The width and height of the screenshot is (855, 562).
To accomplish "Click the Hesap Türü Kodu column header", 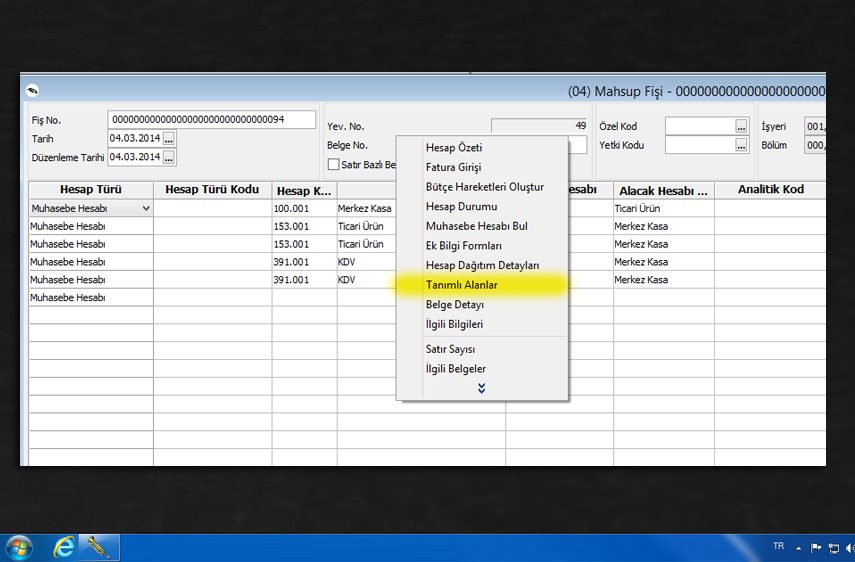I will (x=212, y=190).
